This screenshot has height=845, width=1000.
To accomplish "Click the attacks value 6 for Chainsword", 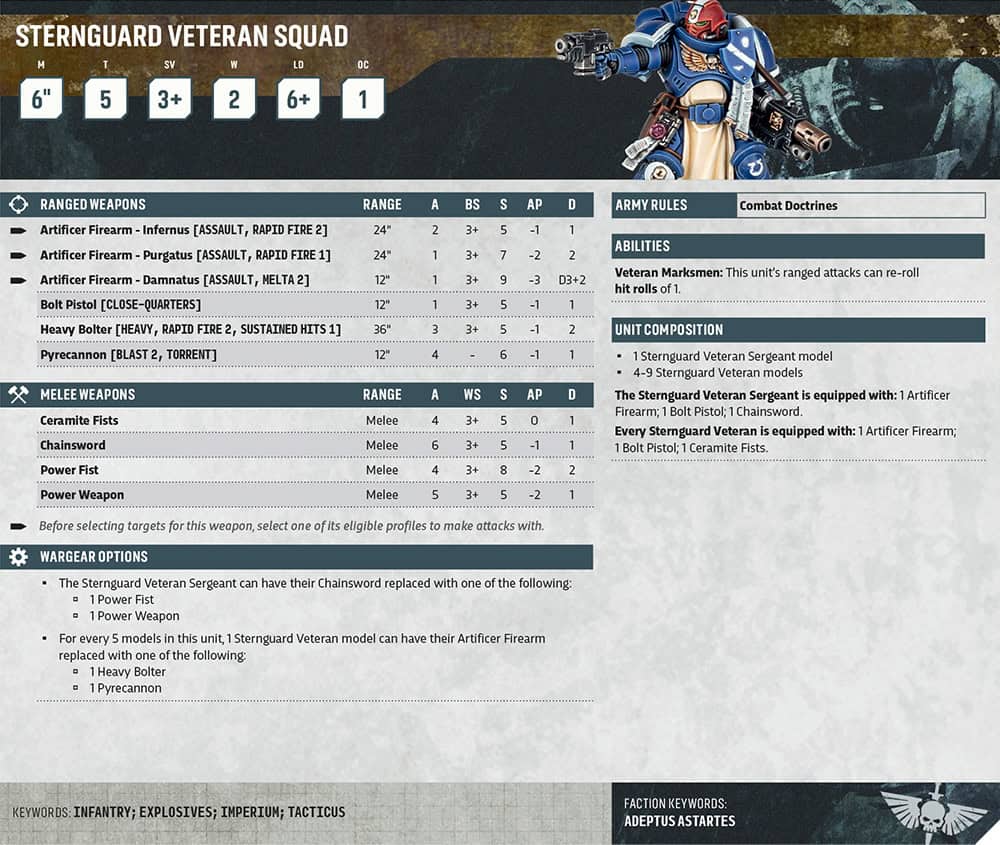I will pyautogui.click(x=435, y=445).
